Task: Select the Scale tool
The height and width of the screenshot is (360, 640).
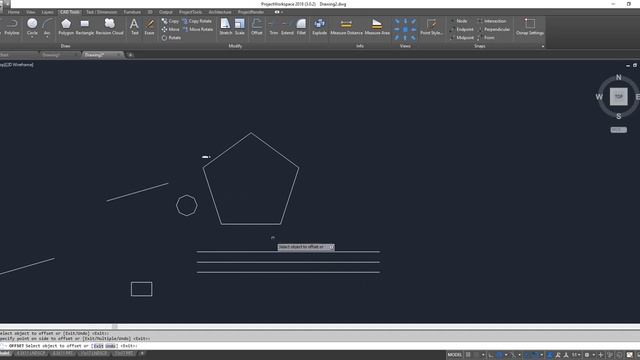Action: [240, 27]
